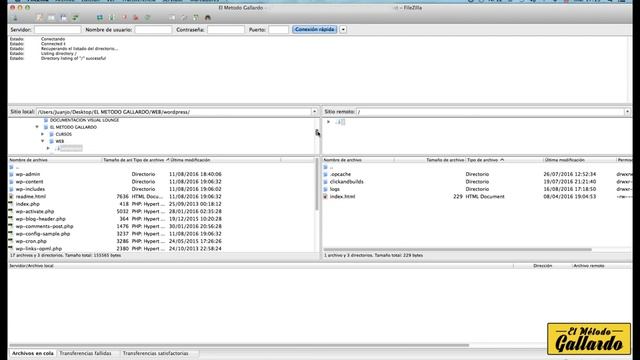Click the local file list vertical scrollbar
The height and width of the screenshot is (360, 640).
[x=317, y=184]
